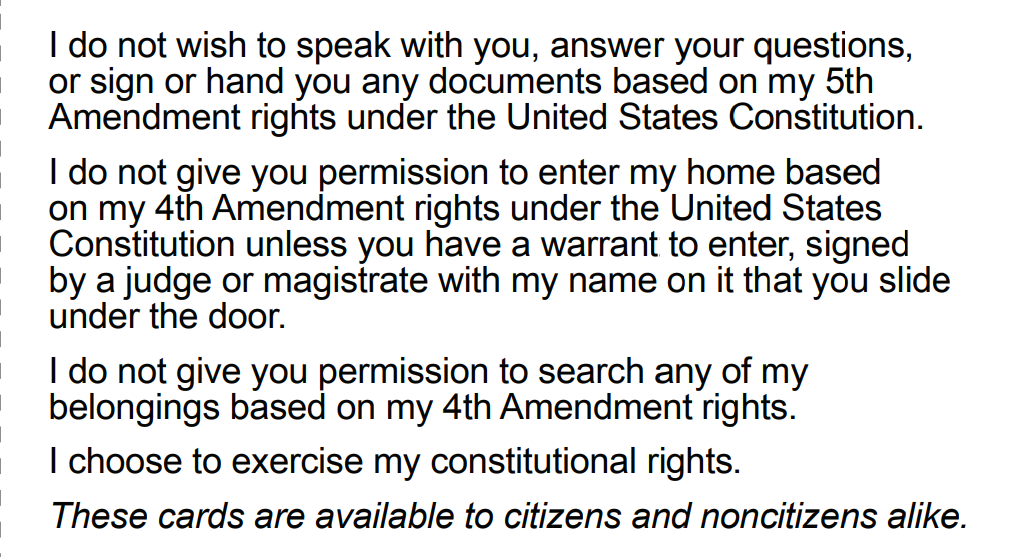Click the italic word "alike" at the end

pos(926,517)
